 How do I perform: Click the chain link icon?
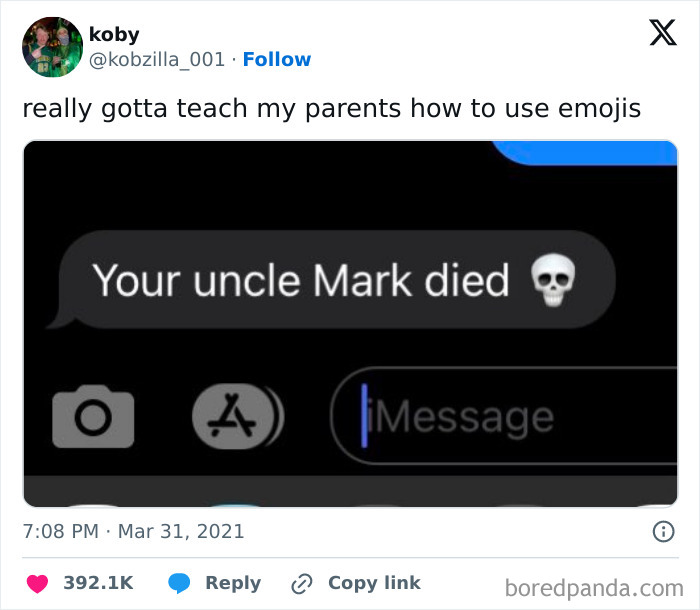point(301,583)
